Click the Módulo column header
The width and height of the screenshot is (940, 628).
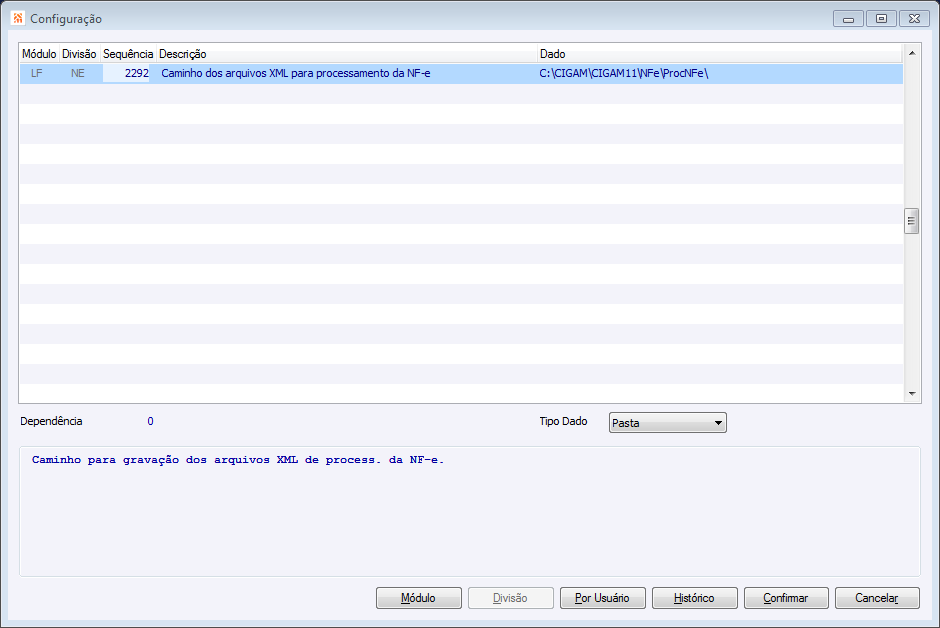[39, 54]
